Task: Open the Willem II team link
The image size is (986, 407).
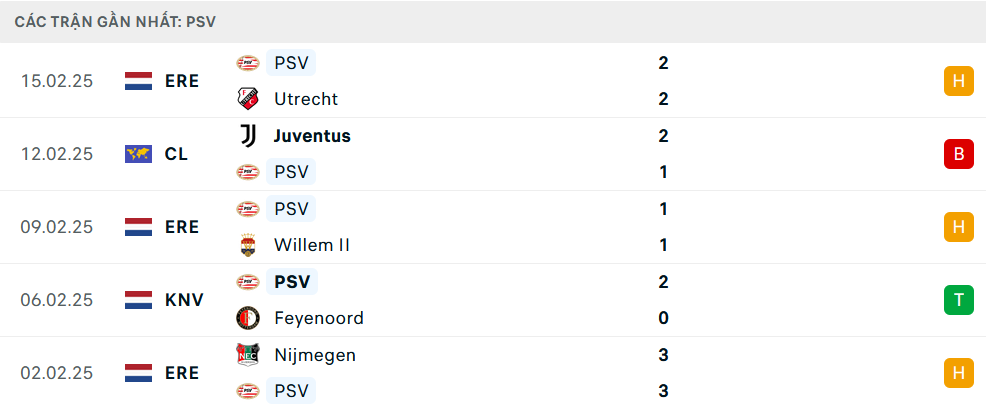Action: [x=311, y=245]
